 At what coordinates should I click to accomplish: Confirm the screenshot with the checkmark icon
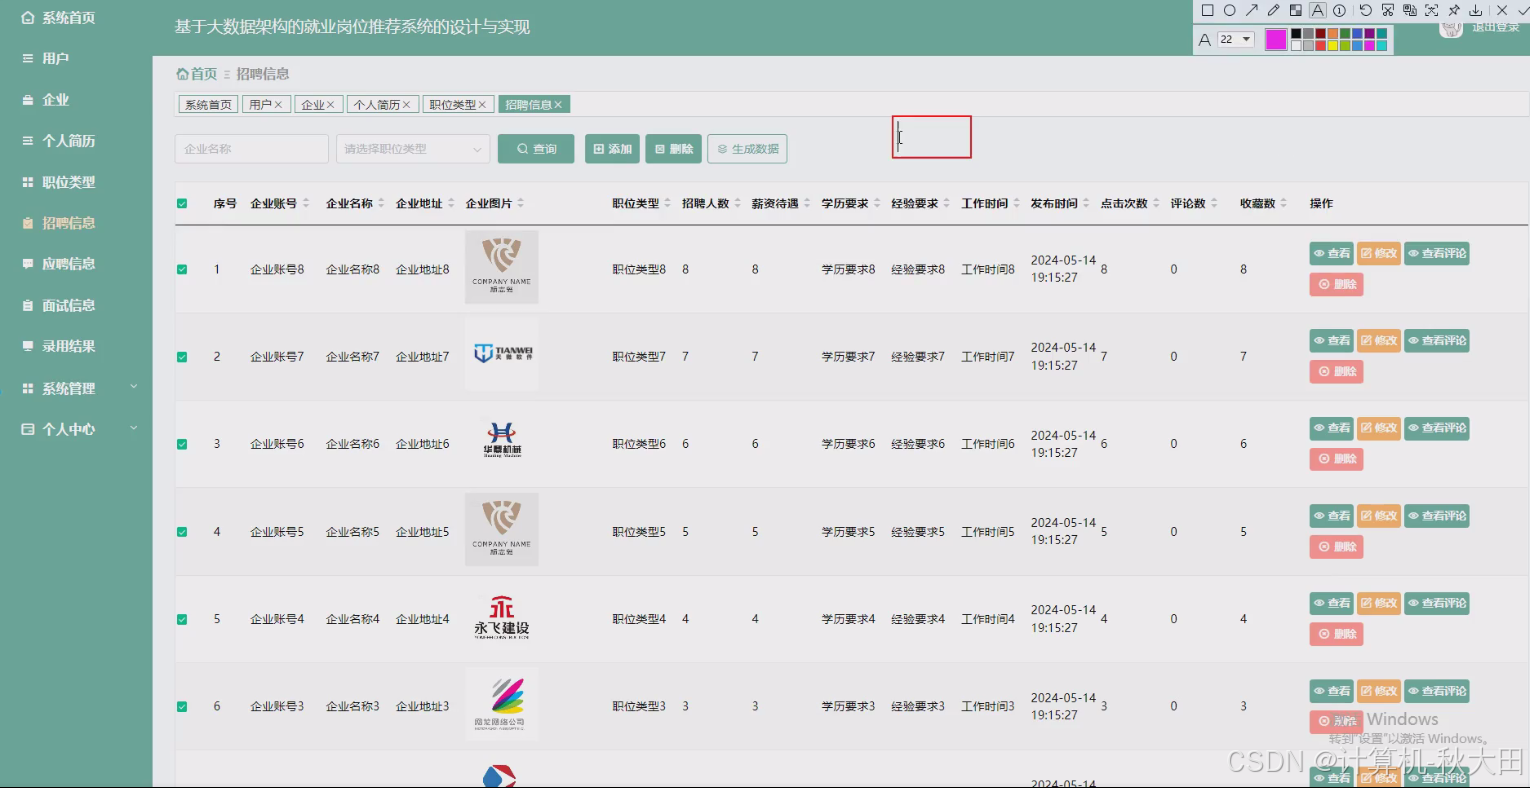pyautogui.click(x=1522, y=10)
